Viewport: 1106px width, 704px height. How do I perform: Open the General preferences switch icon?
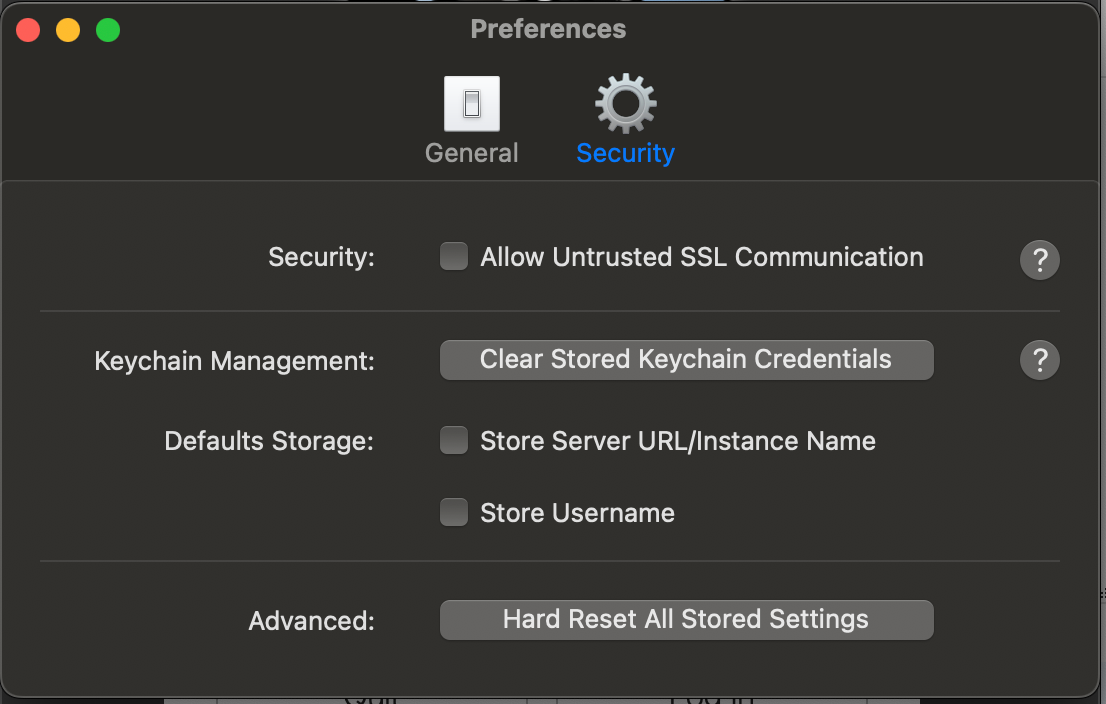472,104
